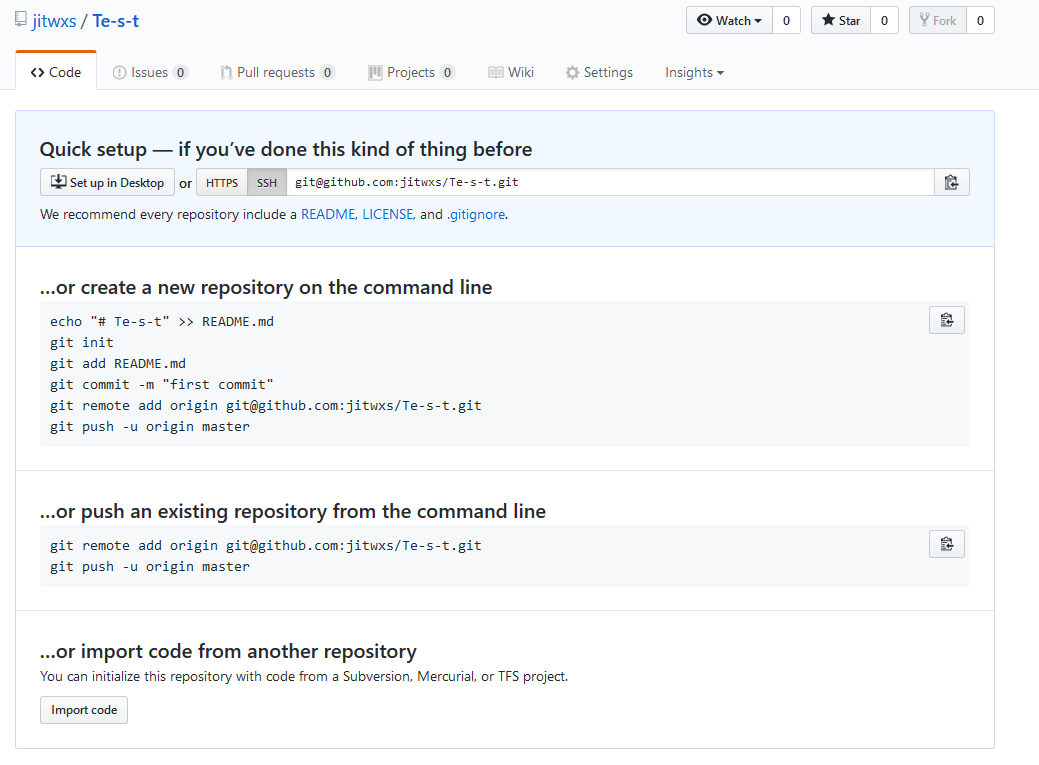Open the .gitignore link
1039x765 pixels.
click(476, 214)
